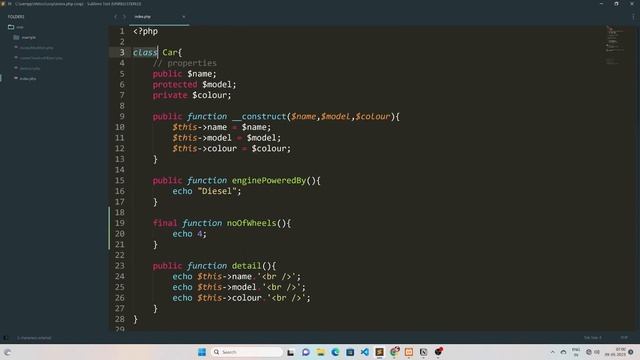Screen dimensions: 640x360
Task: Open the grey app icon right of XAMPP
Action: click(x=423, y=352)
